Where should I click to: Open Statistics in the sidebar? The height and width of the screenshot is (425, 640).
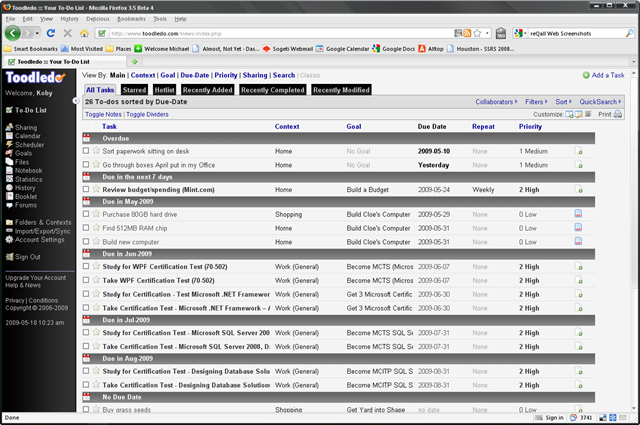pyautogui.click(x=29, y=179)
